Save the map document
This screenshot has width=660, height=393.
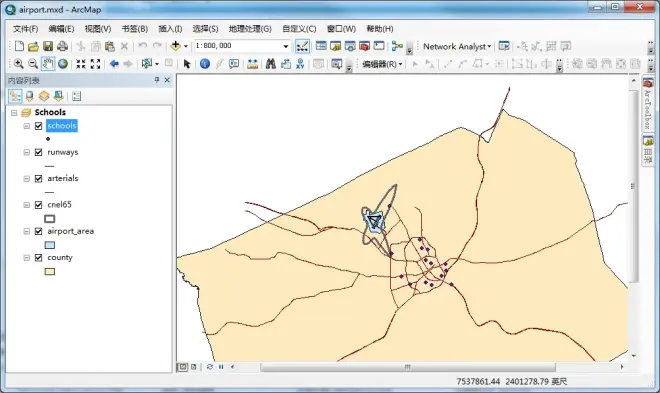pos(48,46)
